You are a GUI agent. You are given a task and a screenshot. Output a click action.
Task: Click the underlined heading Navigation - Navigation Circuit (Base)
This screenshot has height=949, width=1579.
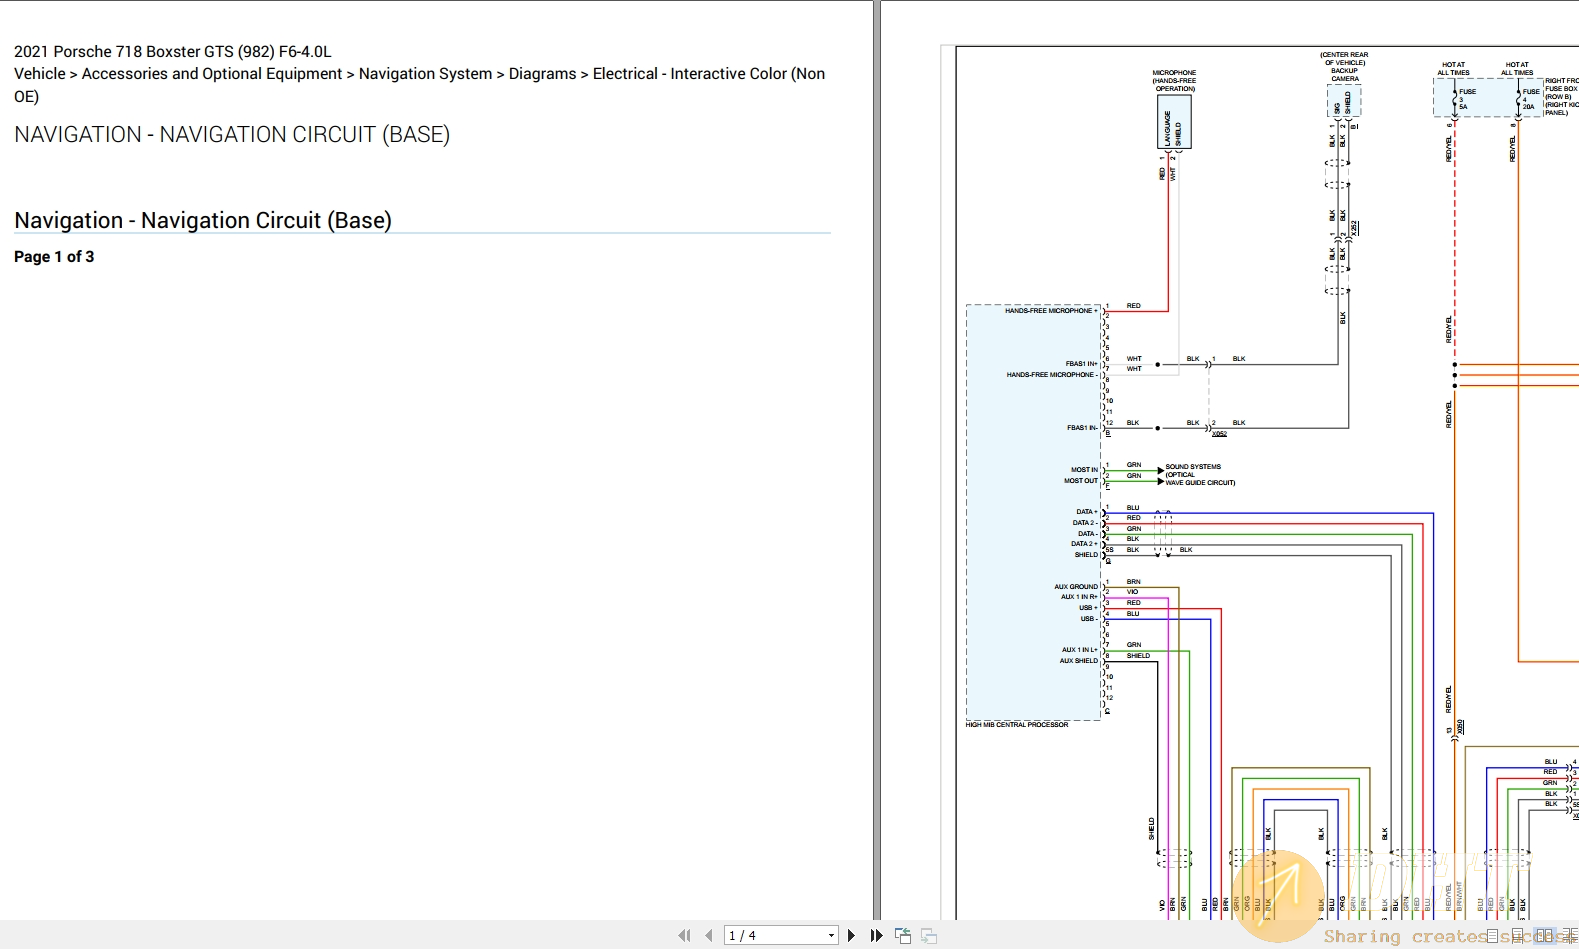pyautogui.click(x=203, y=220)
